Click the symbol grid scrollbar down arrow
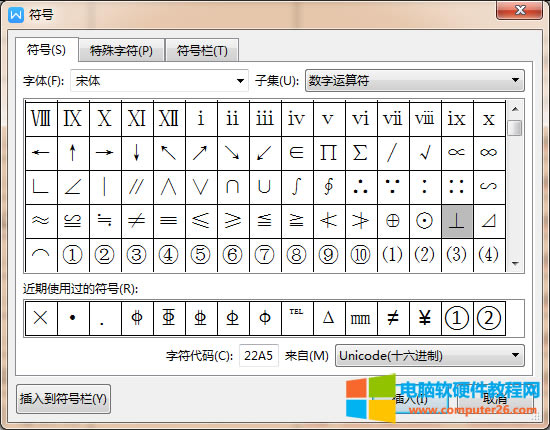The height and width of the screenshot is (430, 550). point(515,263)
